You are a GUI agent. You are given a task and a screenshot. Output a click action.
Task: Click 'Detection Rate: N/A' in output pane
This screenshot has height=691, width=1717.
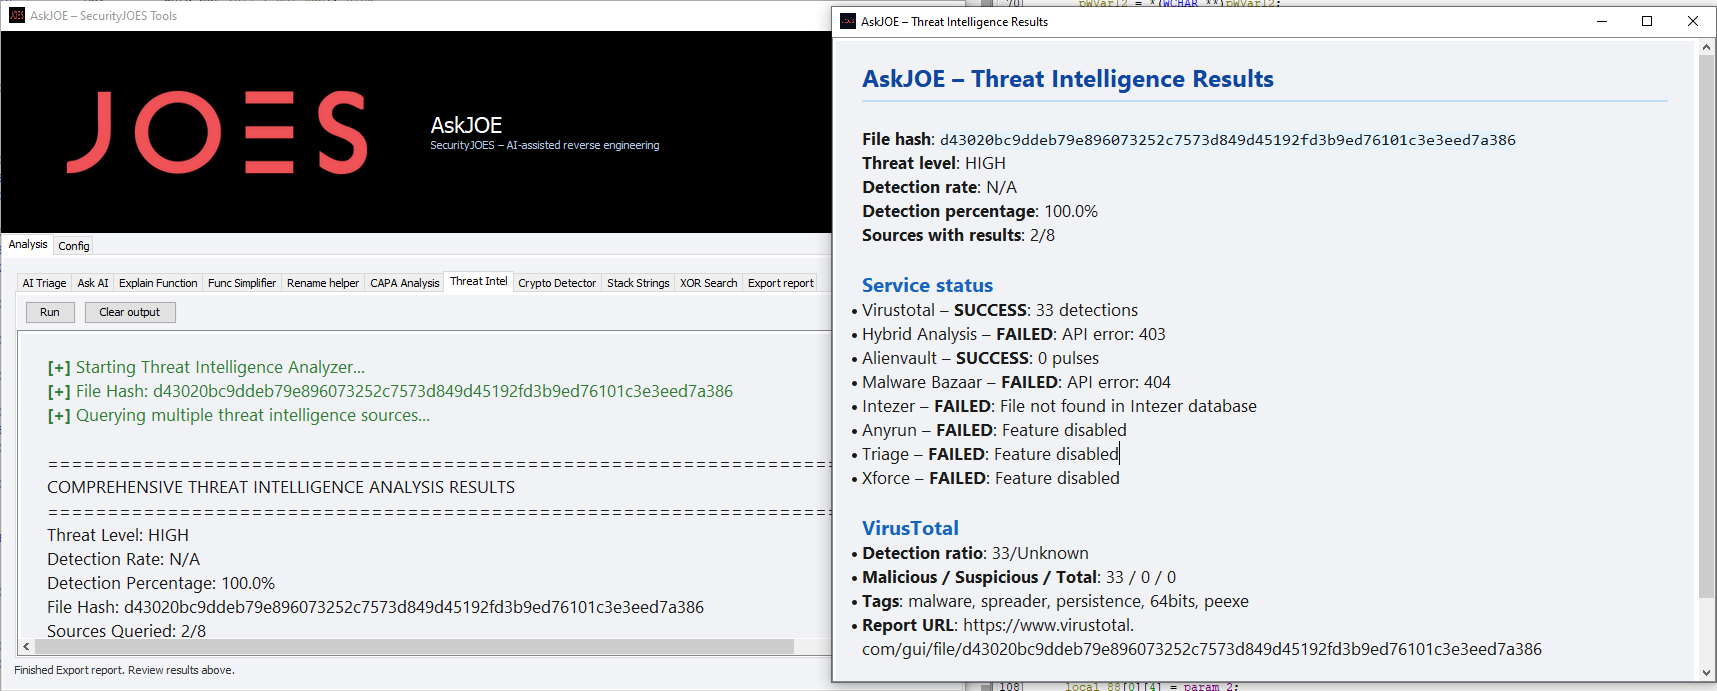click(123, 559)
